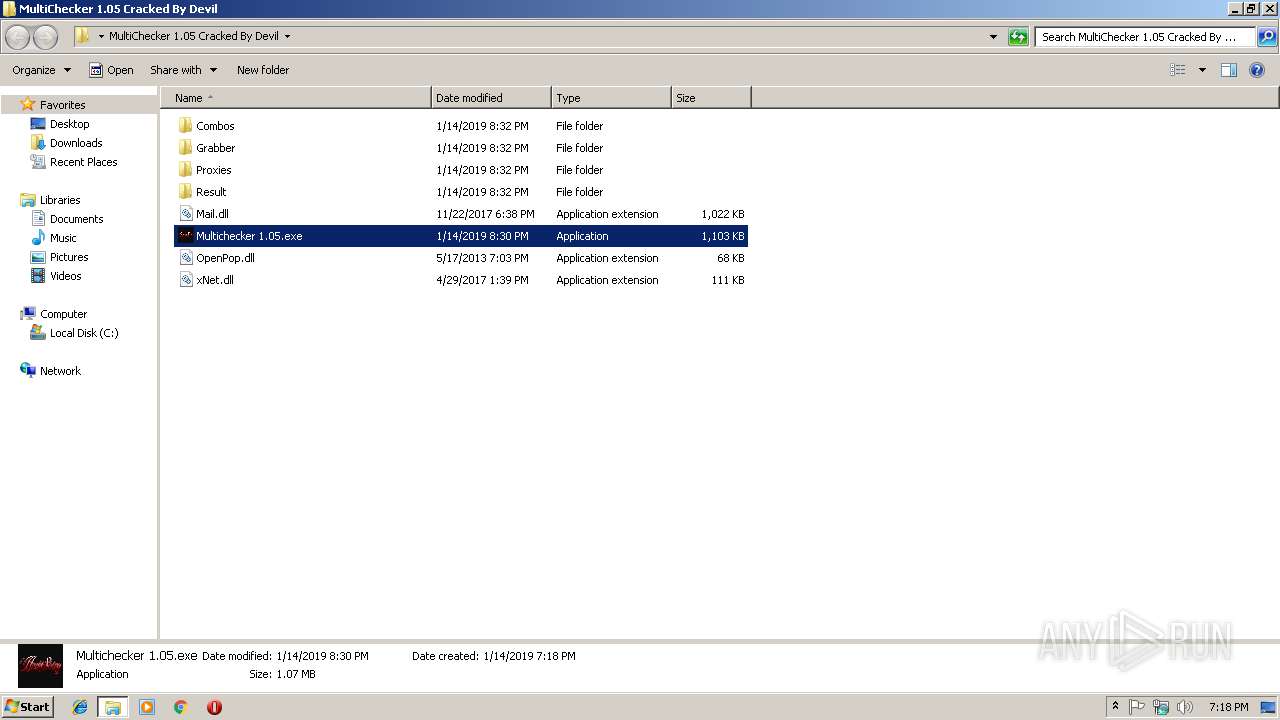This screenshot has width=1280, height=720.
Task: Sort by the Type column header
Action: pos(611,98)
